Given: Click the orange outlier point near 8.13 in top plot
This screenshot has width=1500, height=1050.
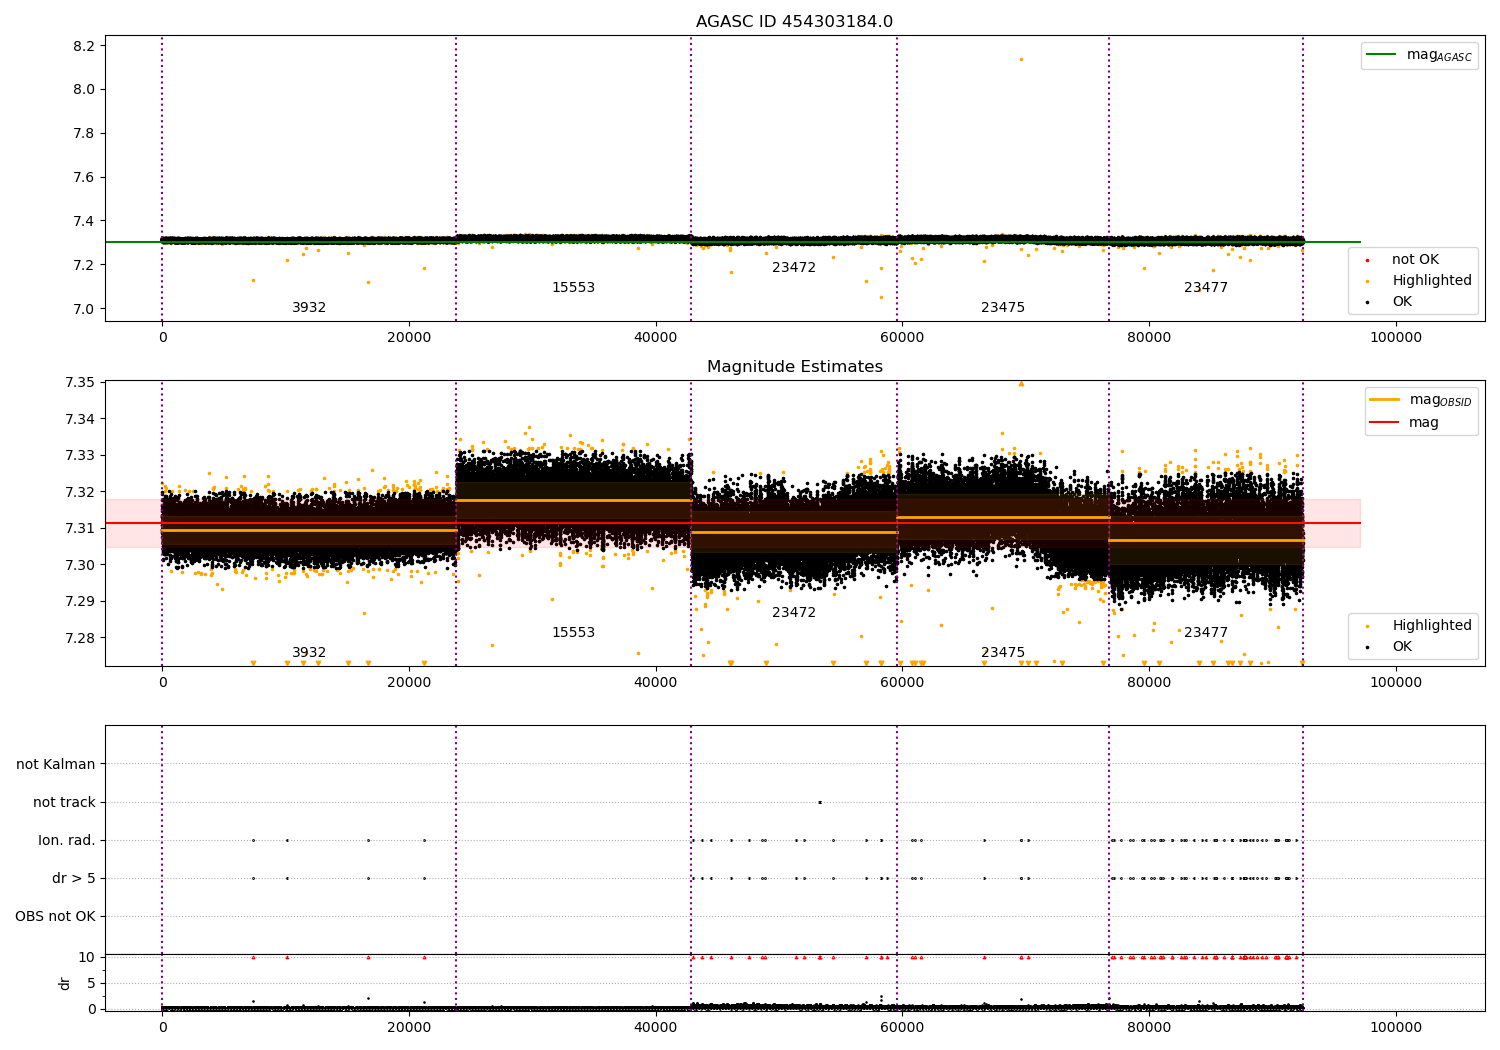Looking at the screenshot, I should point(1021,59).
